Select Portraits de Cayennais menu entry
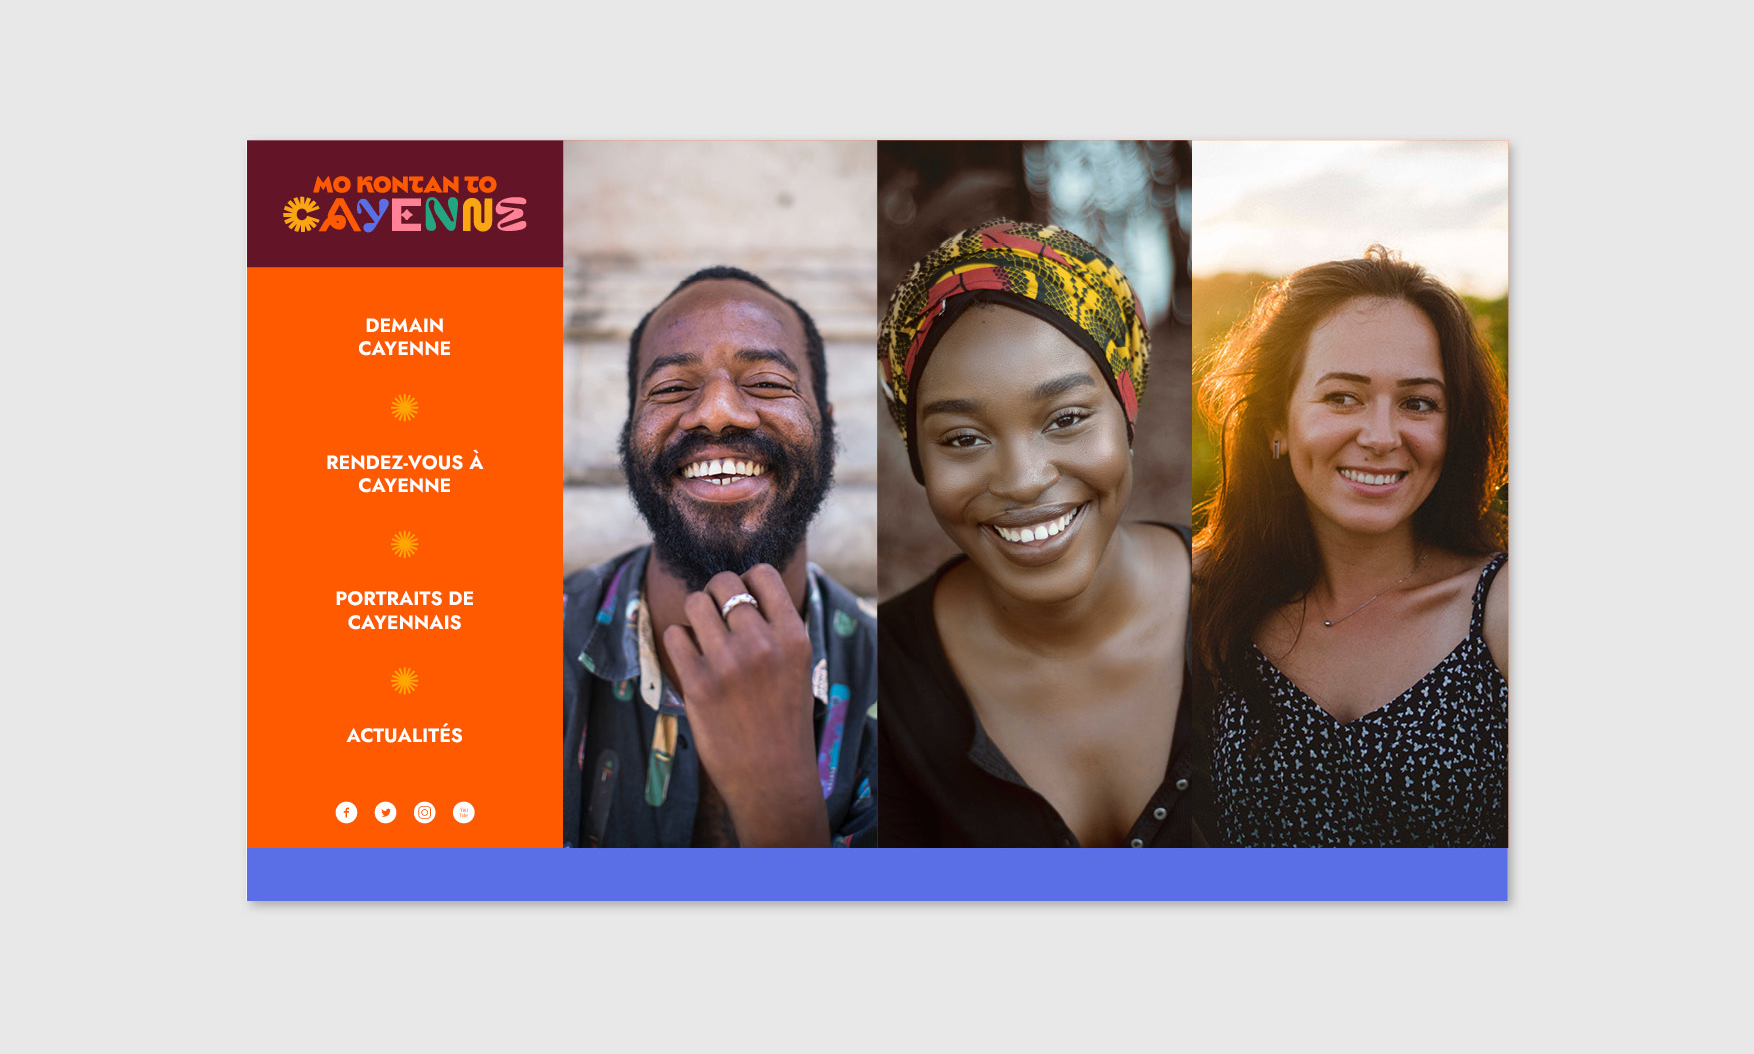Screen dimensions: 1754x1054 pos(404,610)
